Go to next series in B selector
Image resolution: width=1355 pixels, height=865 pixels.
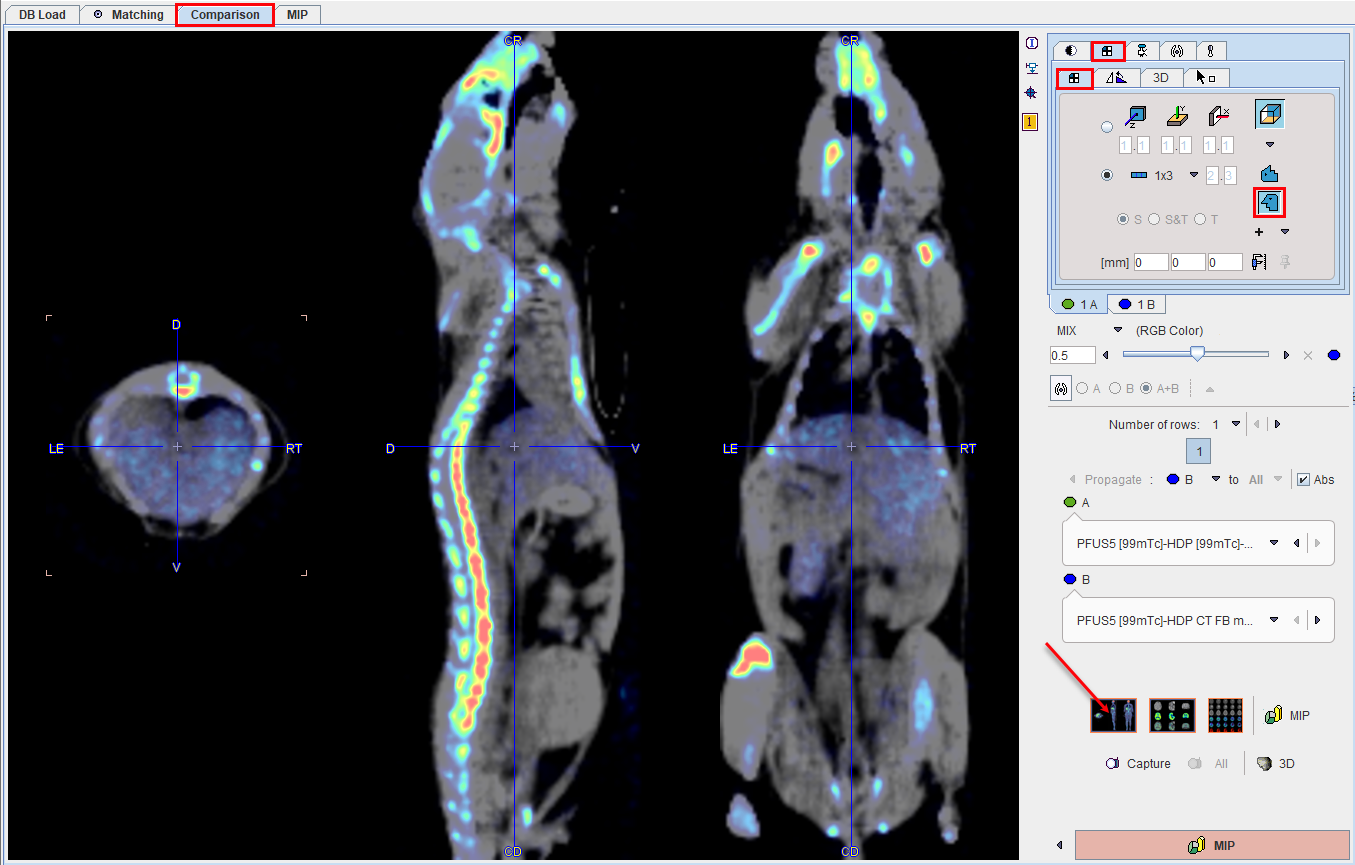point(1317,620)
